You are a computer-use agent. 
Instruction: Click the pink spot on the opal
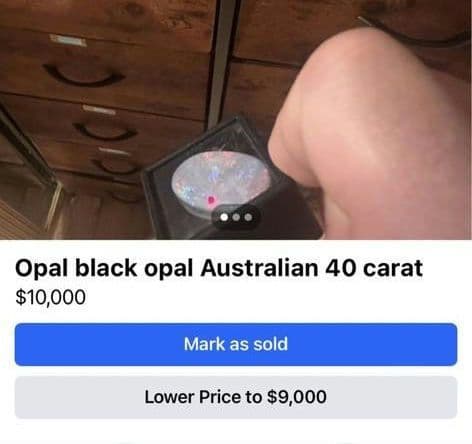pos(211,200)
